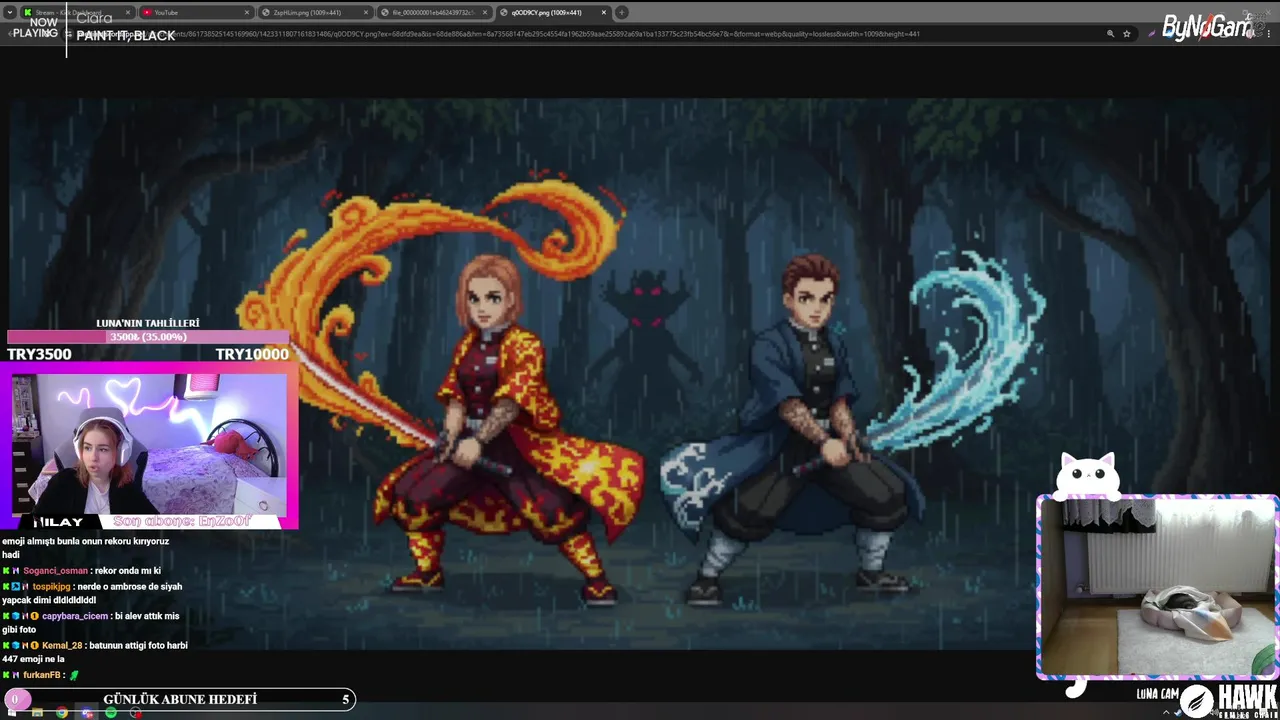Open the Windows Start menu
The image size is (1280, 720).
(12, 712)
